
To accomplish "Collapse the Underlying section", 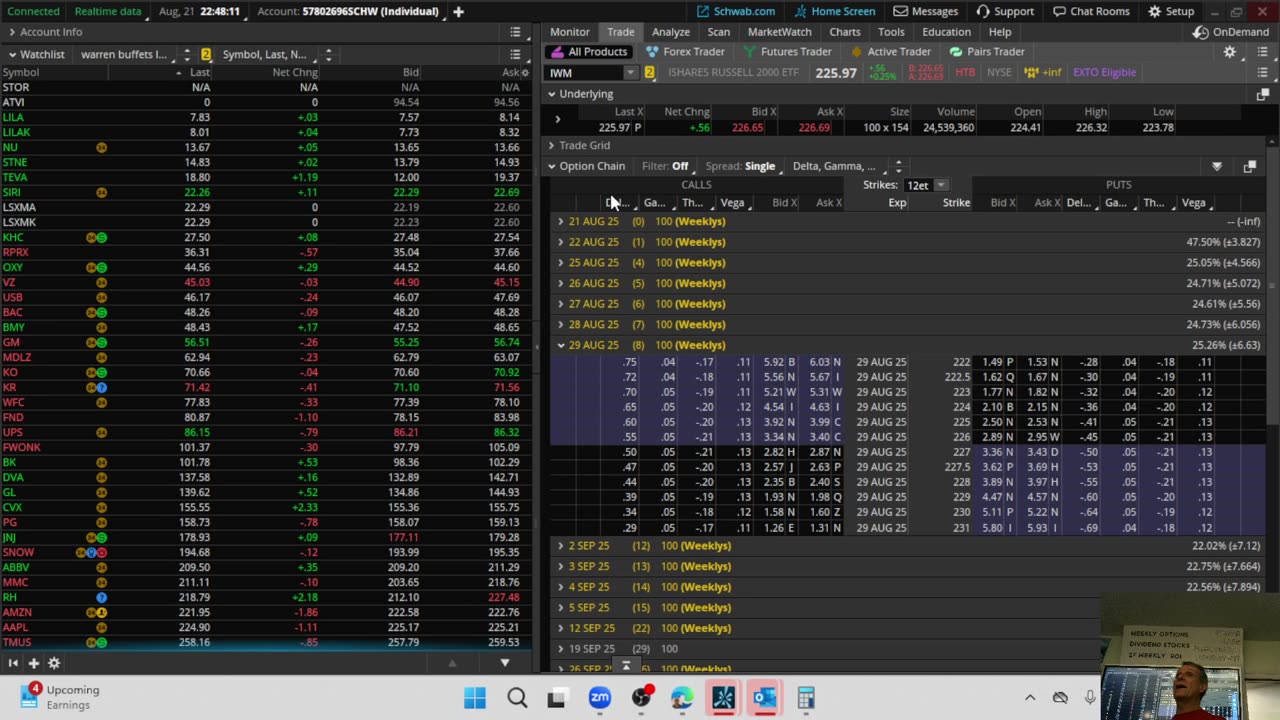I will (551, 94).
